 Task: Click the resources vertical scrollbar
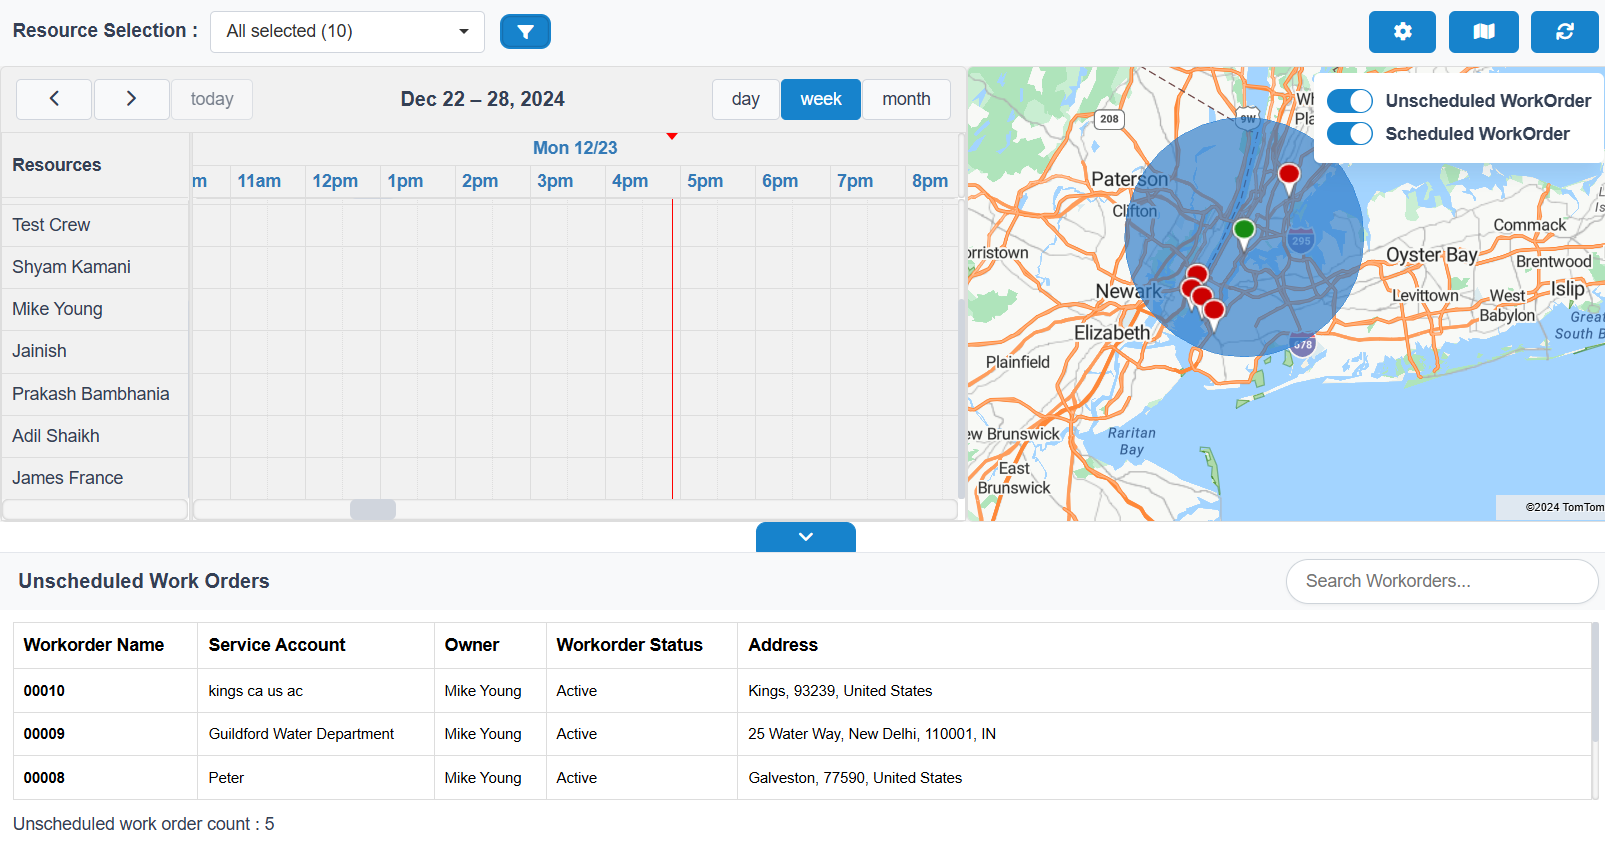[962, 400]
